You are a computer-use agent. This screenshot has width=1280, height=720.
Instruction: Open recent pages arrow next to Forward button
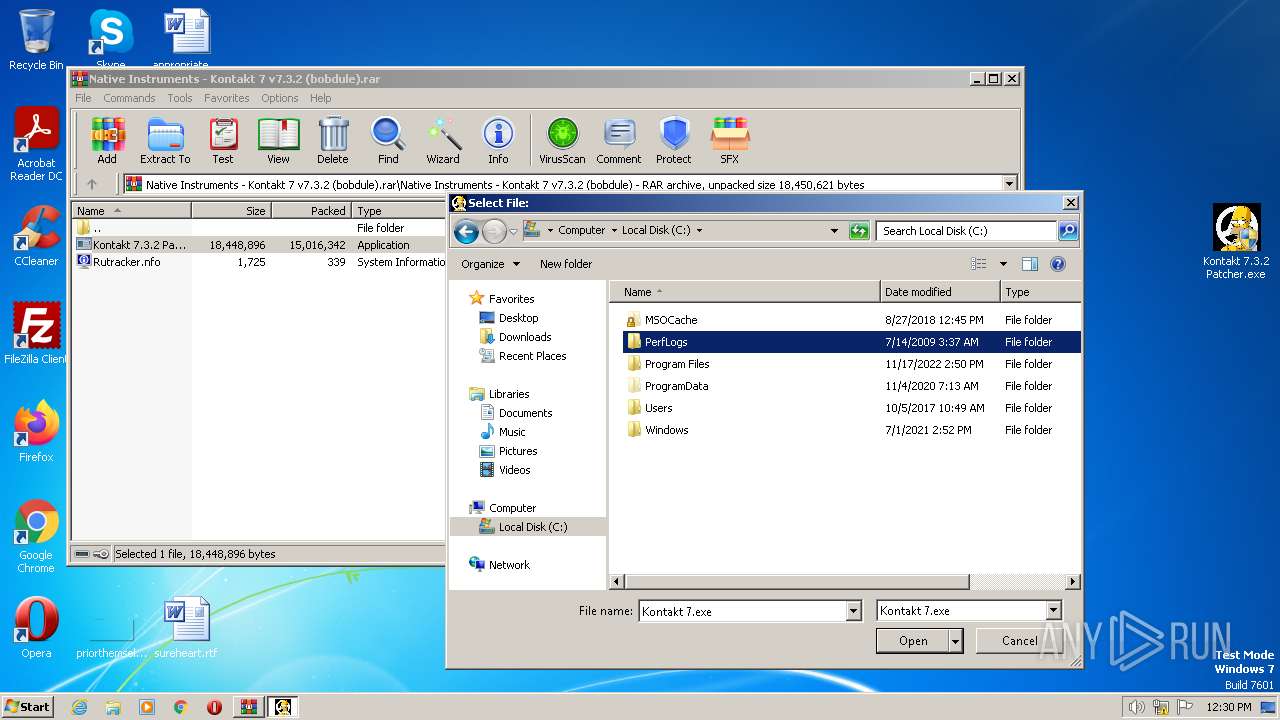(x=513, y=231)
